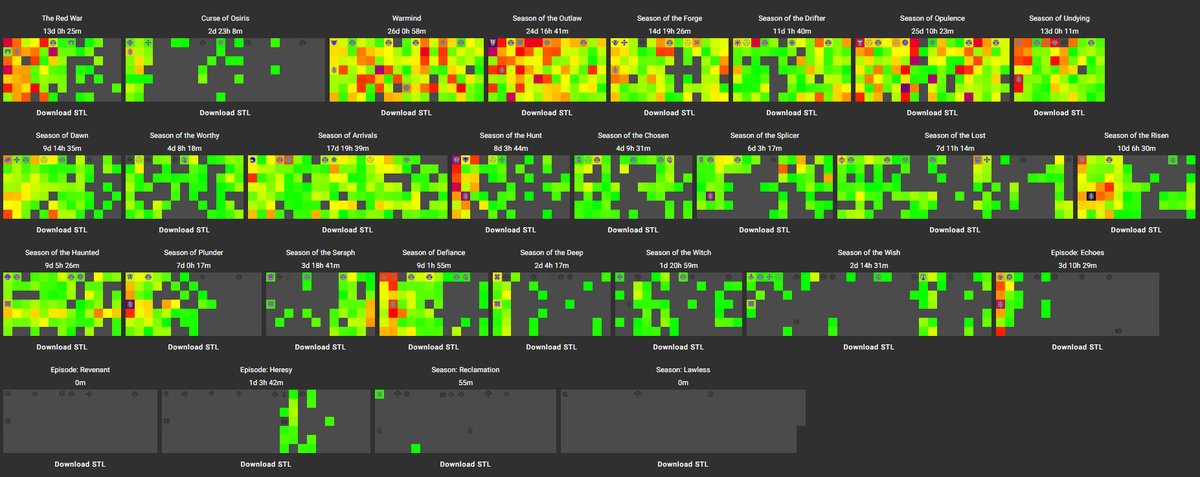Download STL for Season of the Splicer
Image resolution: width=1200 pixels, height=477 pixels.
(765, 230)
